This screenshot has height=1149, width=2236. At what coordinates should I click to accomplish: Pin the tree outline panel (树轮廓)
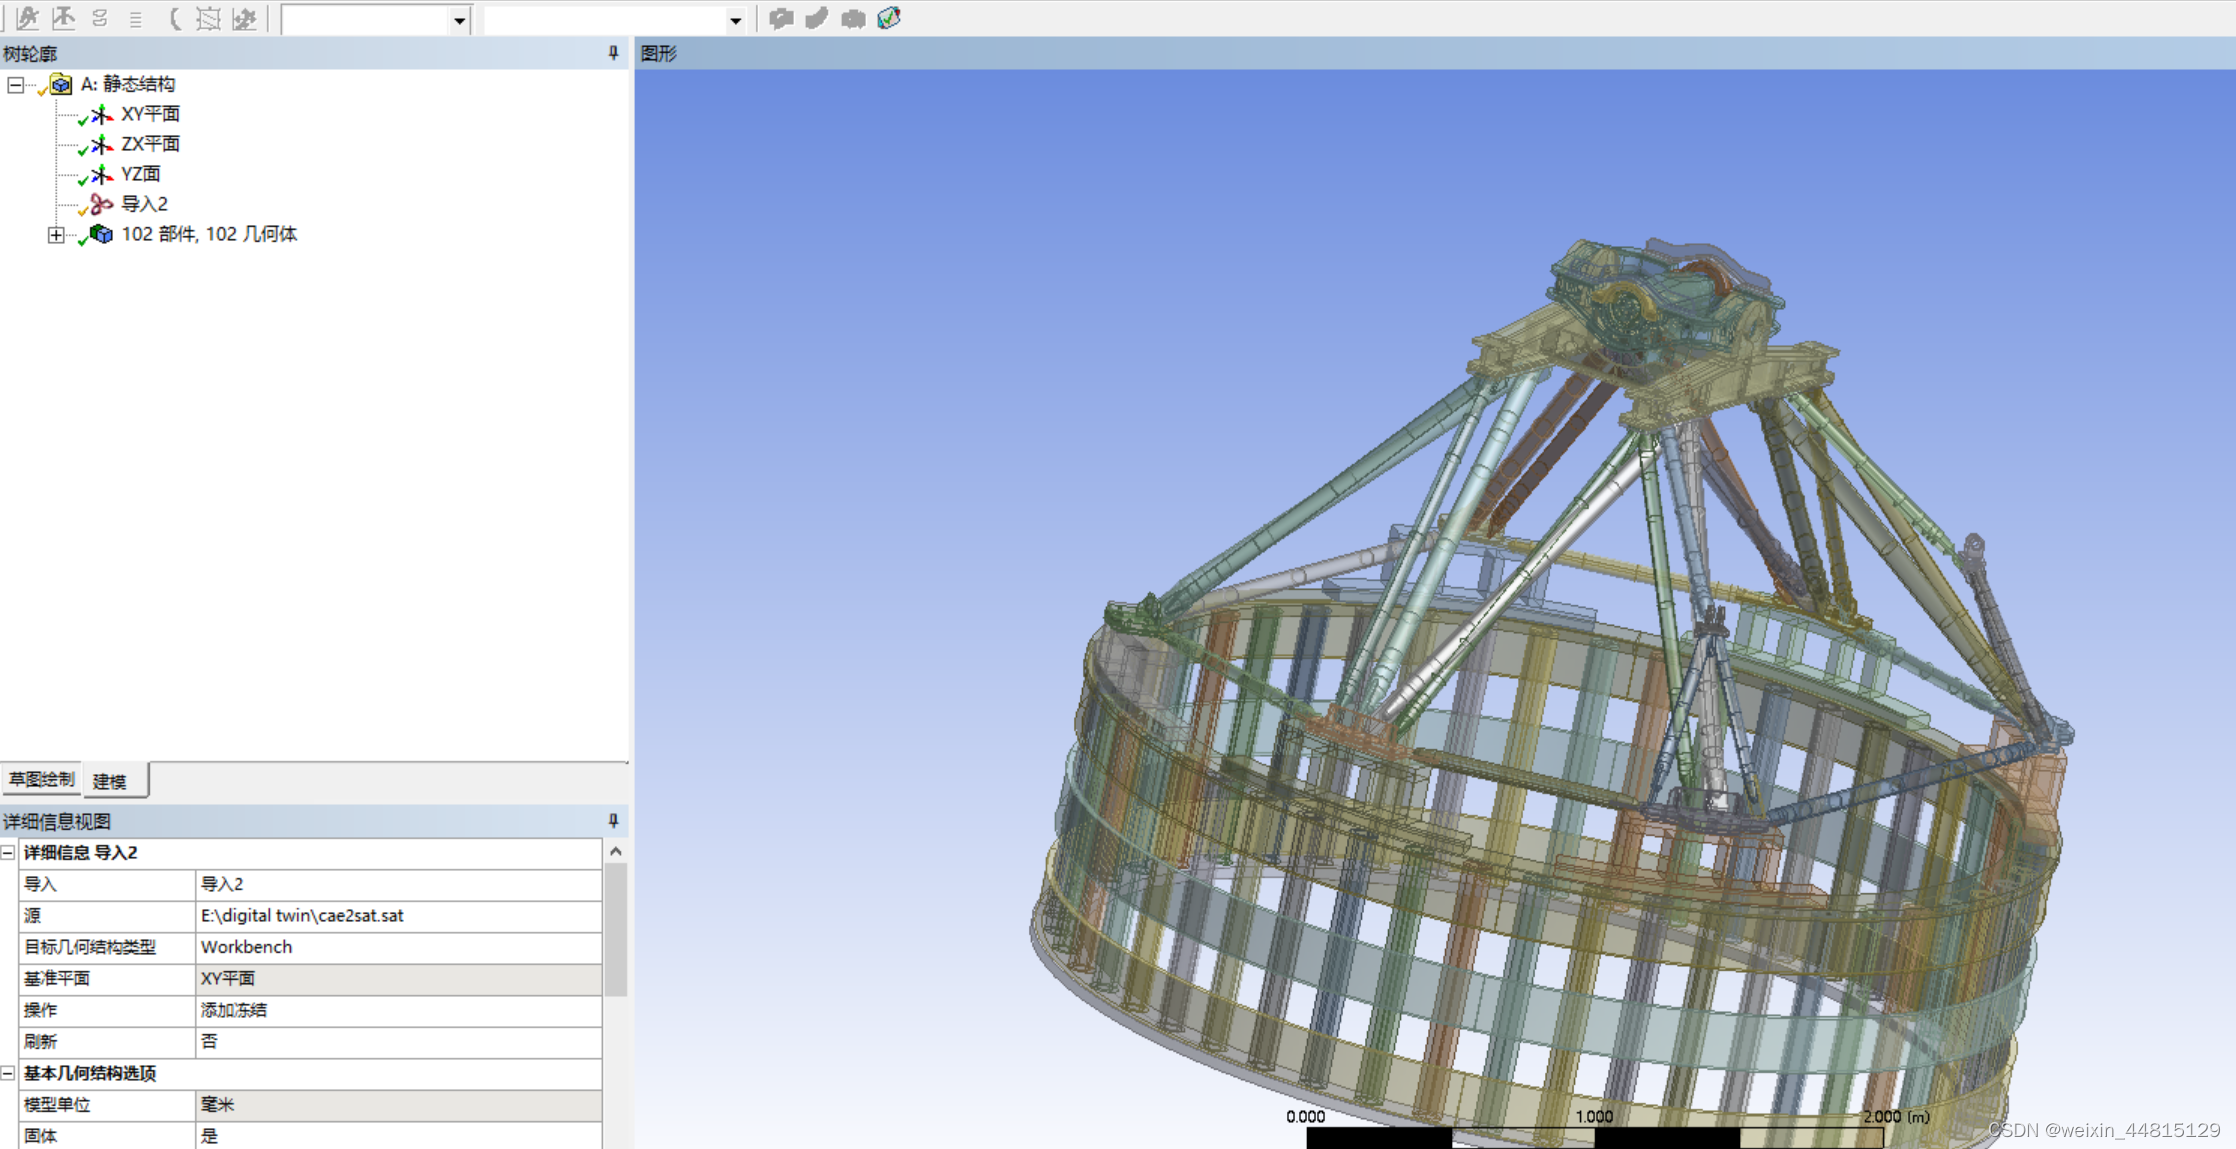pos(613,53)
